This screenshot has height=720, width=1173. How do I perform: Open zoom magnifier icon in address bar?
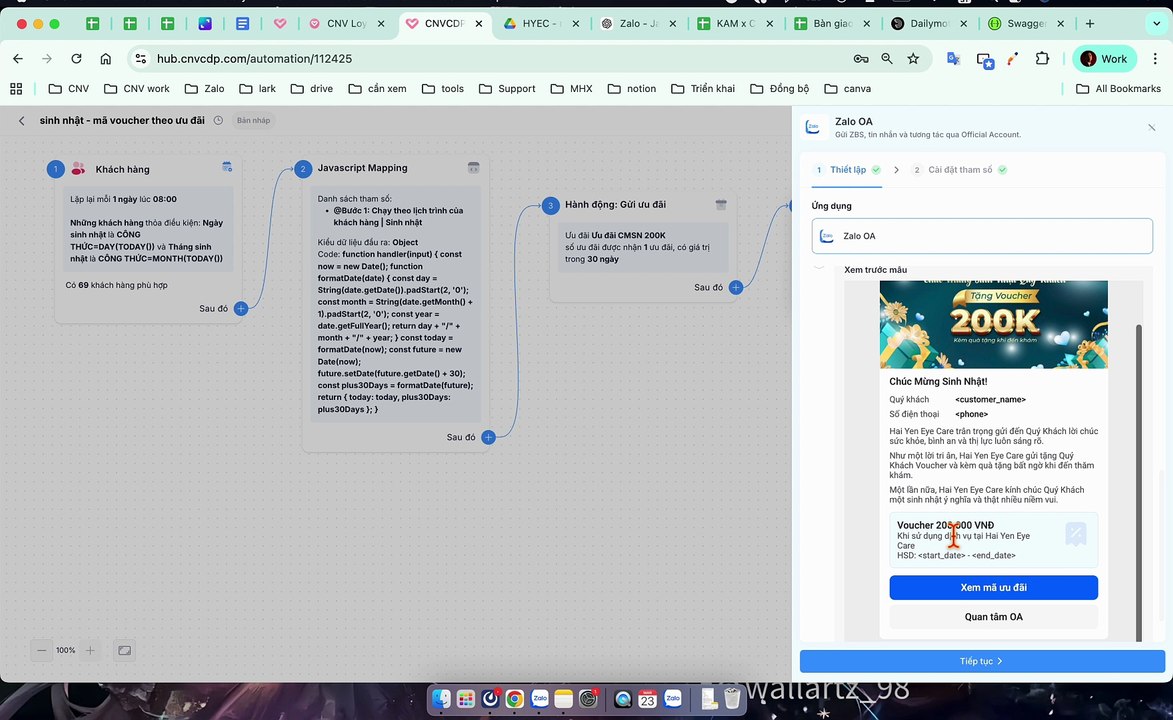(887, 58)
